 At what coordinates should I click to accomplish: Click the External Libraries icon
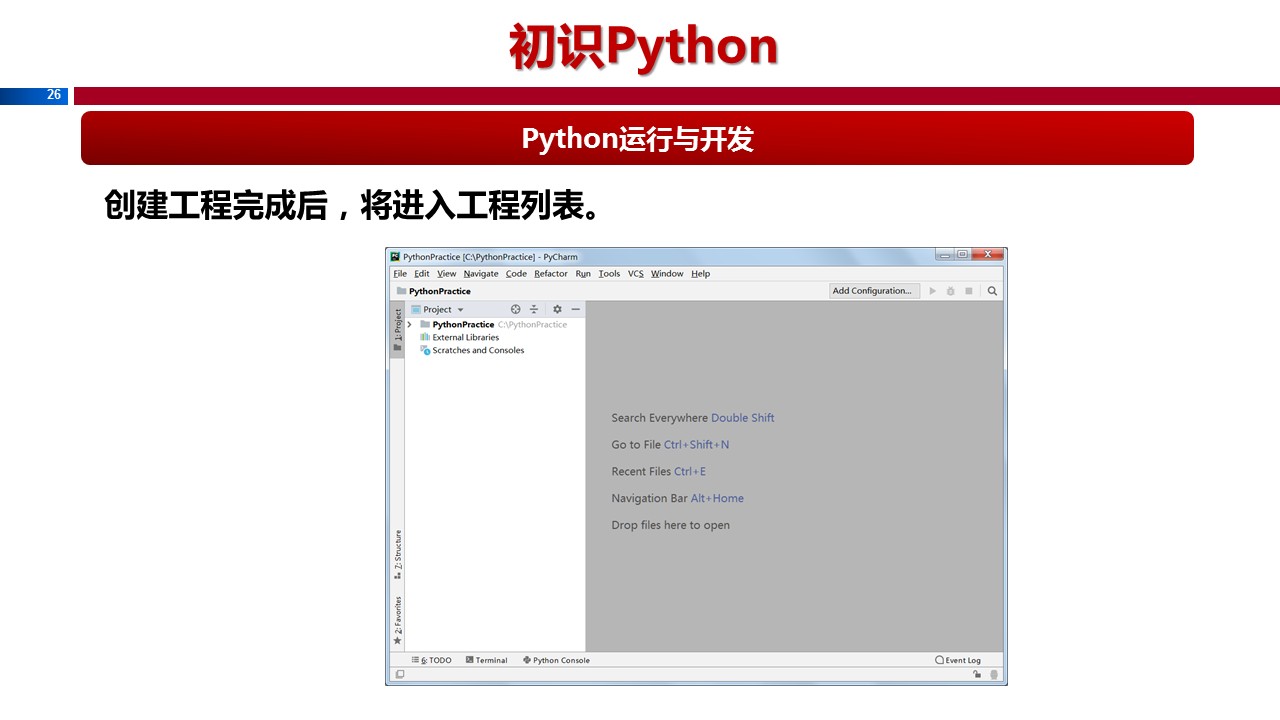pyautogui.click(x=425, y=337)
